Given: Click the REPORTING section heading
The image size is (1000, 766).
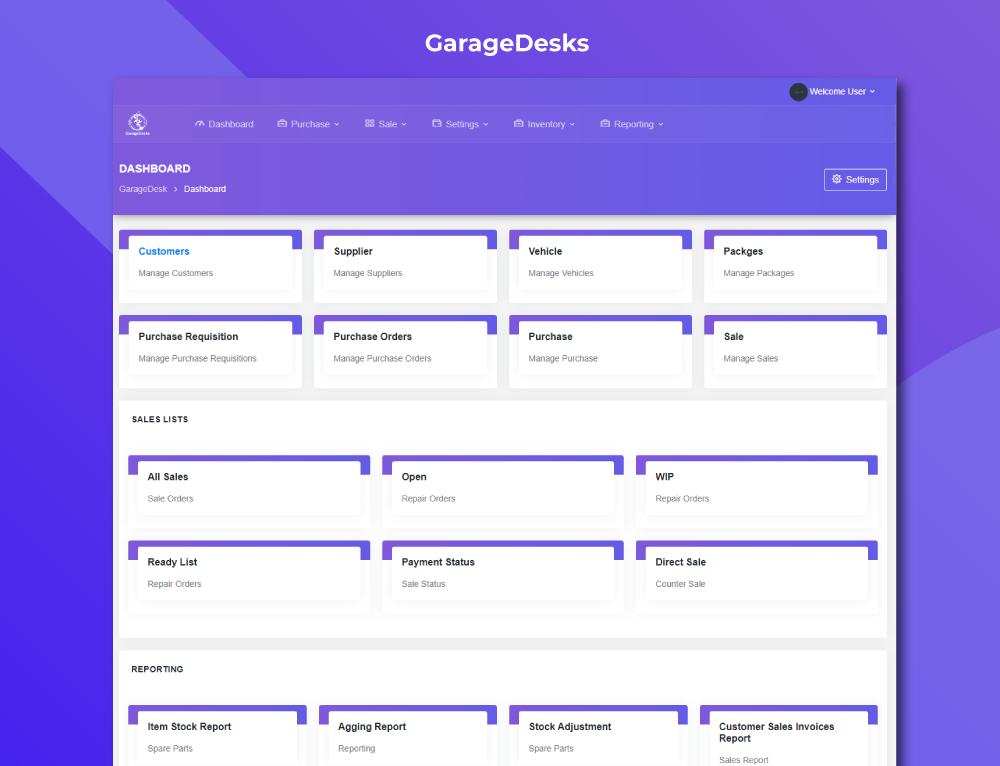Looking at the screenshot, I should (x=158, y=669).
